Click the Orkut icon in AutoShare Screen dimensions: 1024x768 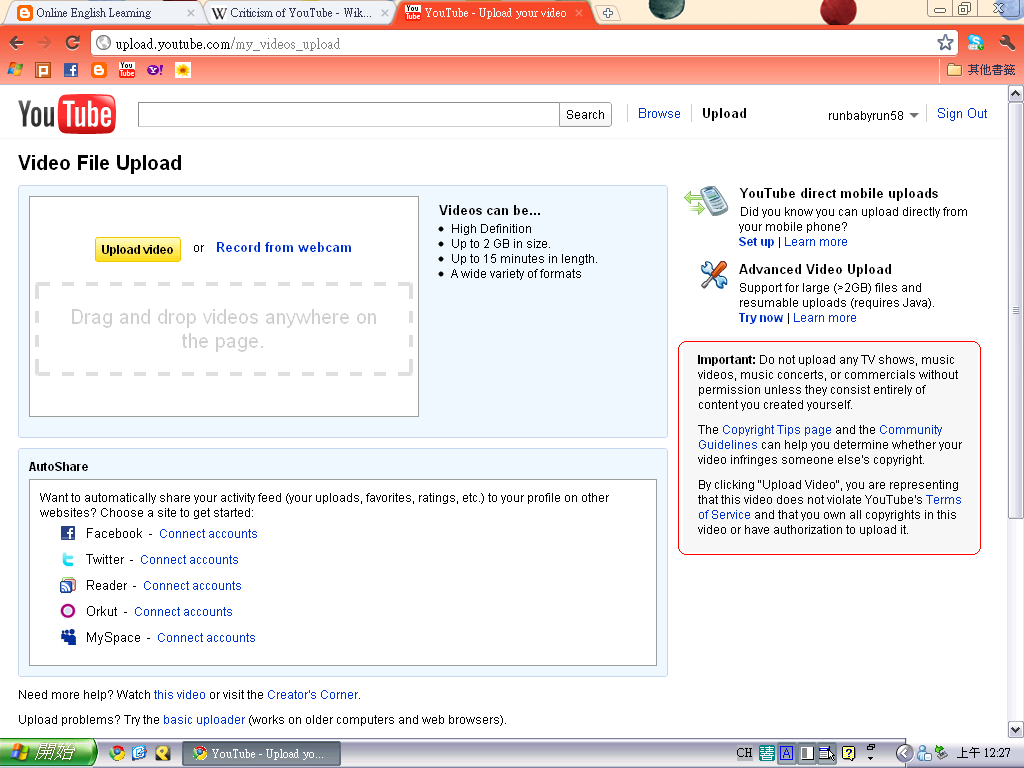pyautogui.click(x=68, y=611)
